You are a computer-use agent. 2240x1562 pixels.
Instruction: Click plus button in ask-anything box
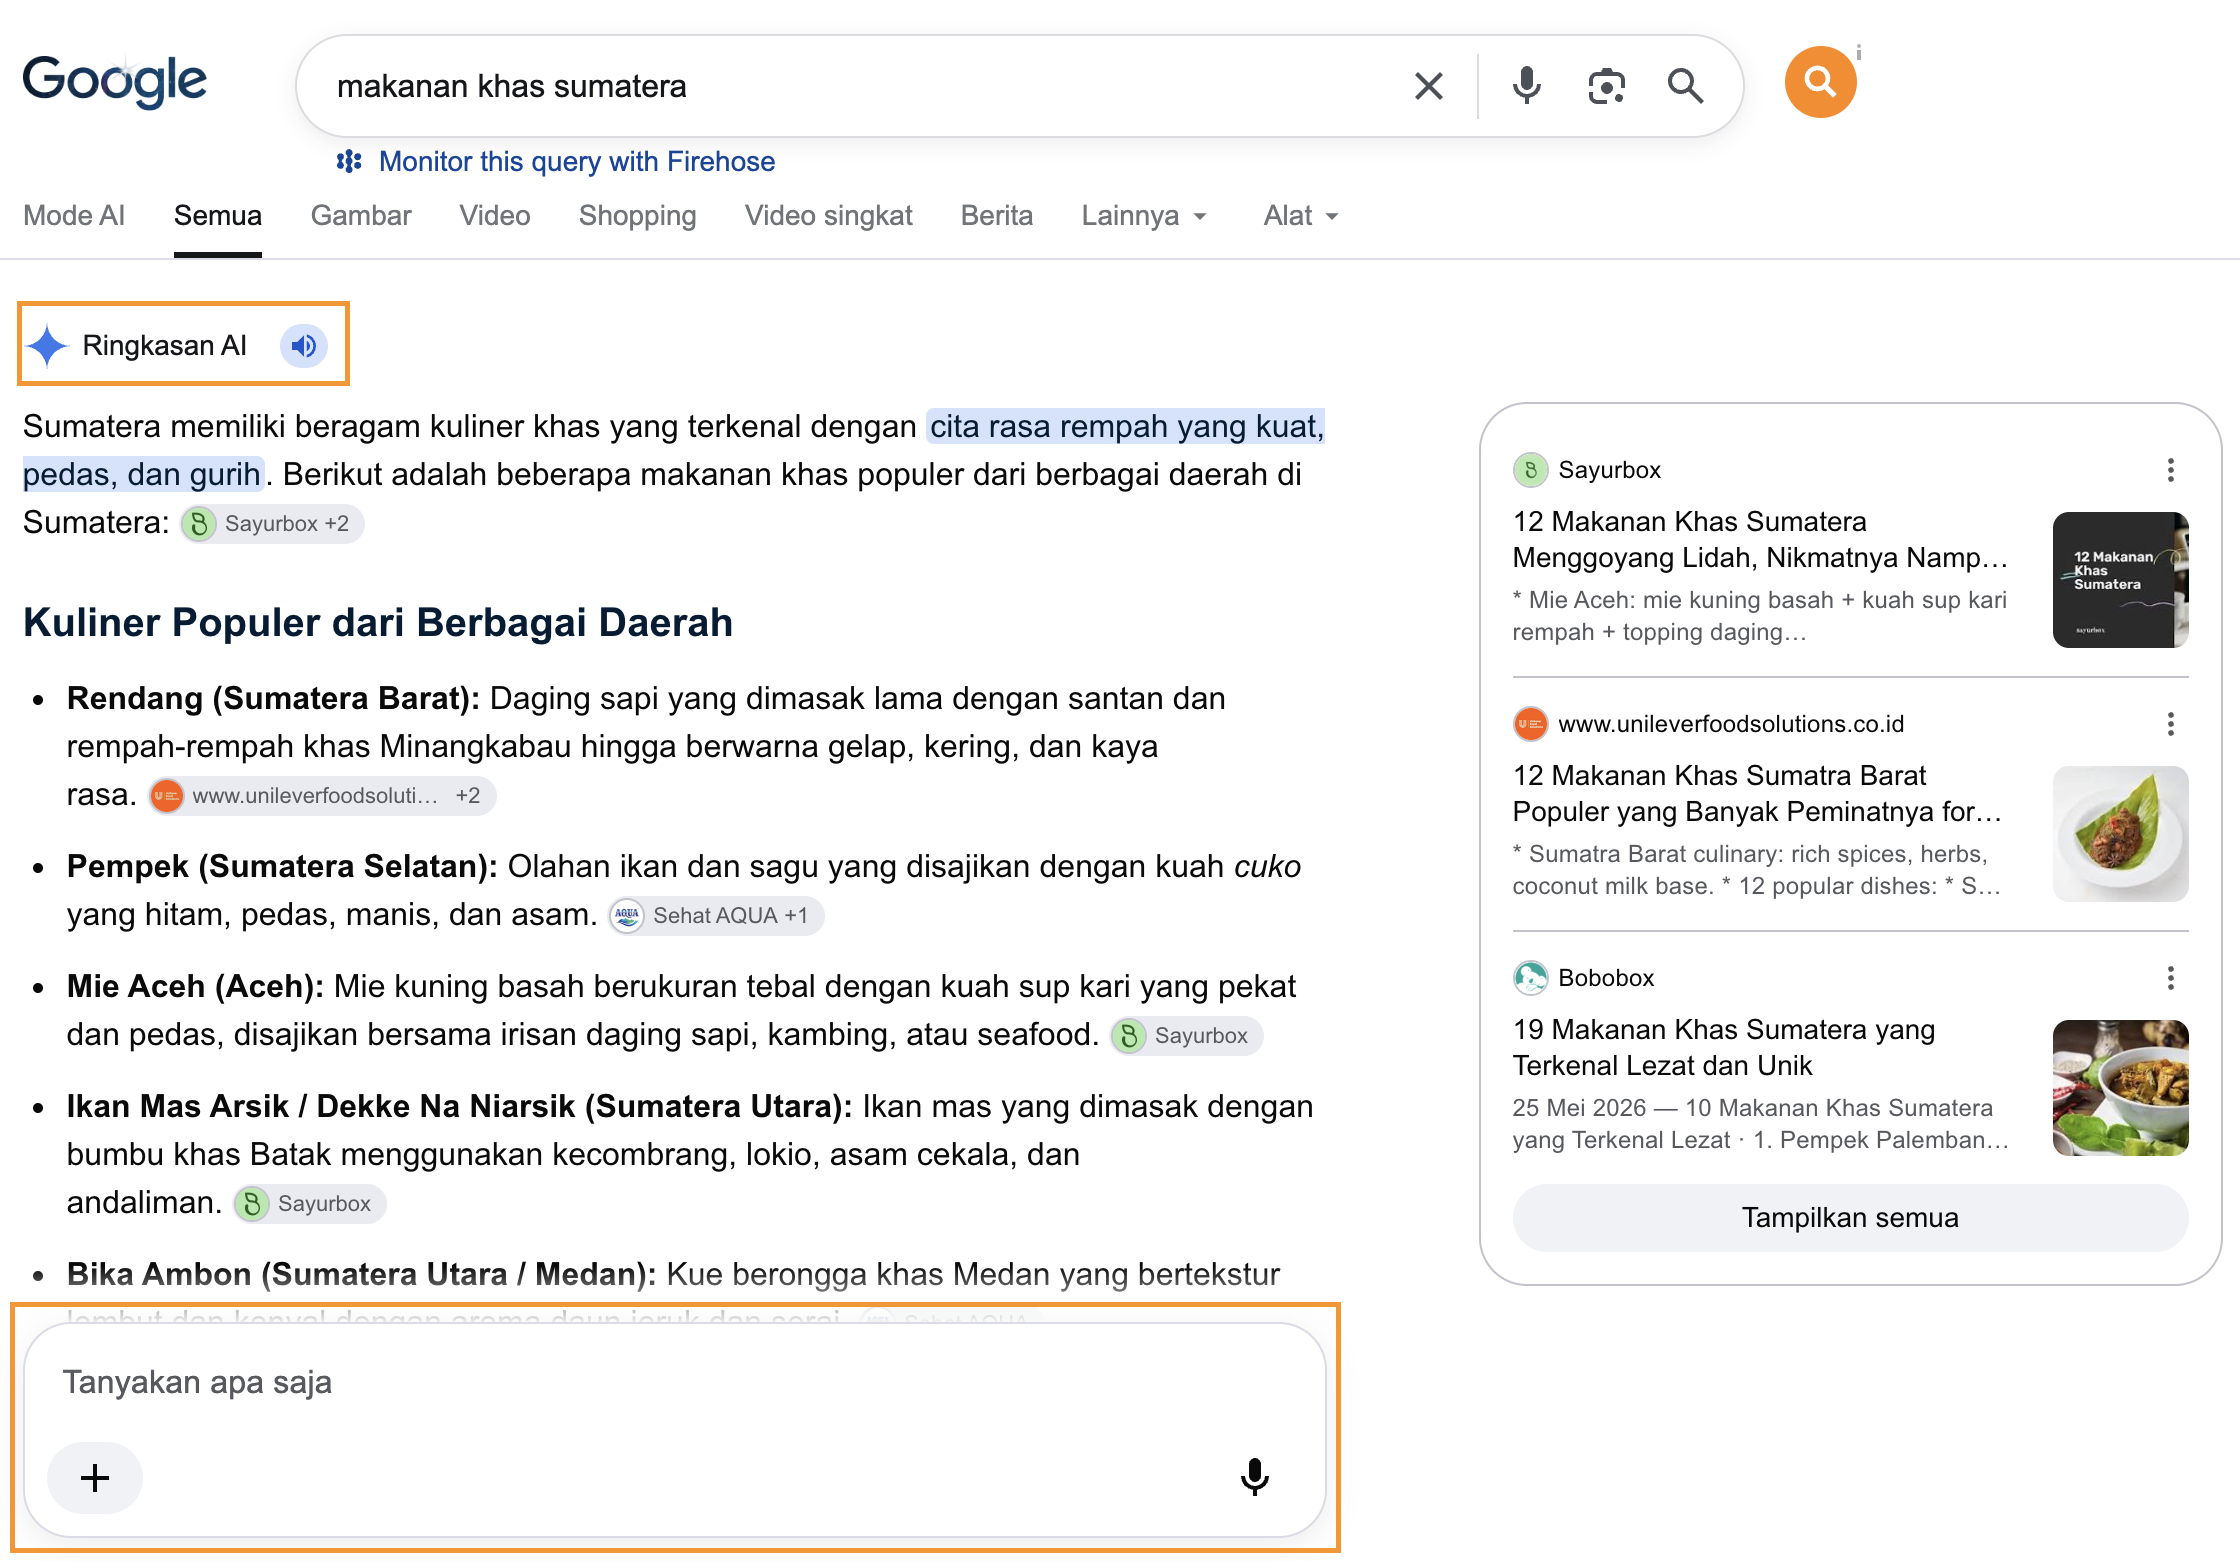coord(95,1478)
